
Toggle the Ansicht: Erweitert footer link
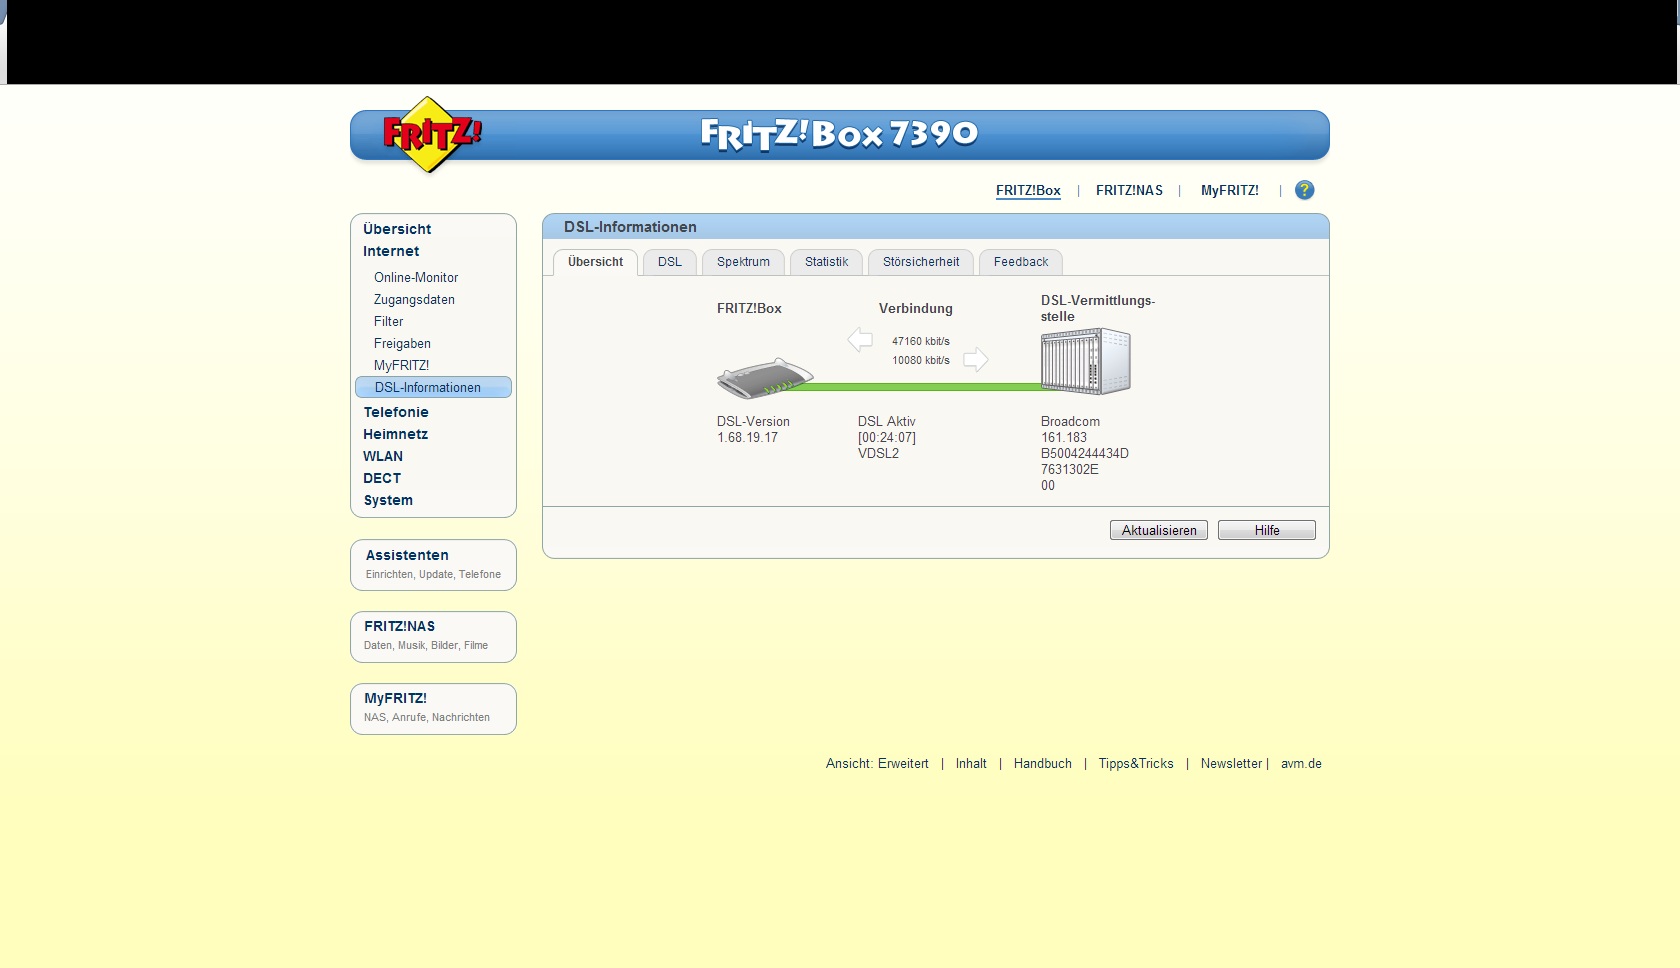tap(877, 764)
